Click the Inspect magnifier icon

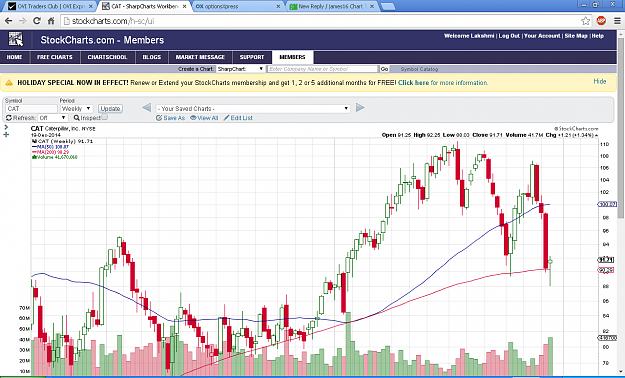(77, 118)
